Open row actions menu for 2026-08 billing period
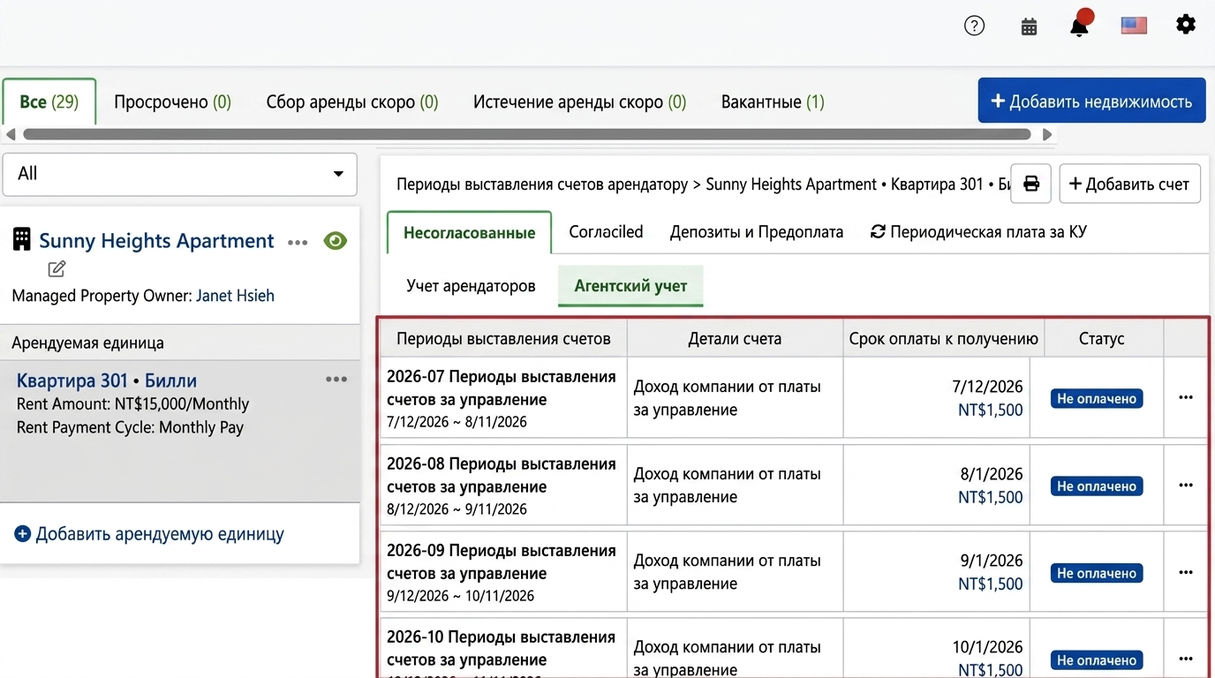This screenshot has height=678, width=1215. (1186, 485)
